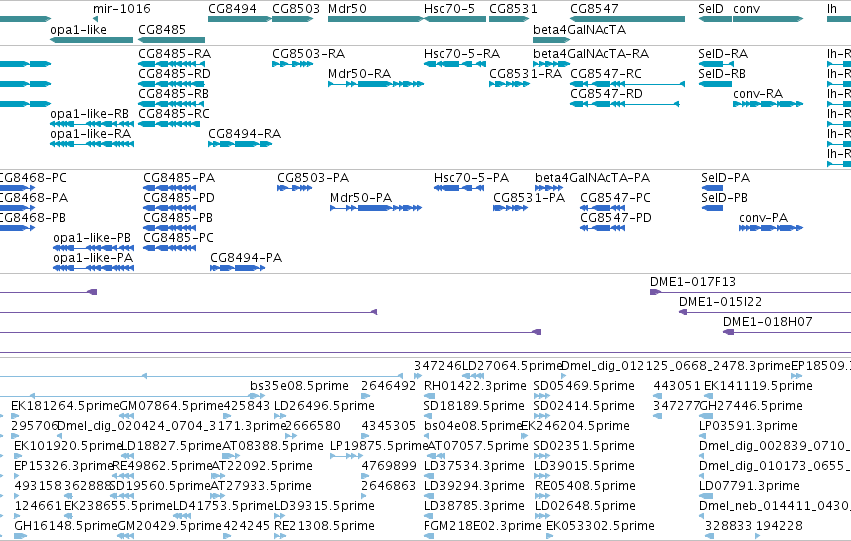Click the SelD-RB transcript
The width and height of the screenshot is (851, 541).
click(715, 84)
